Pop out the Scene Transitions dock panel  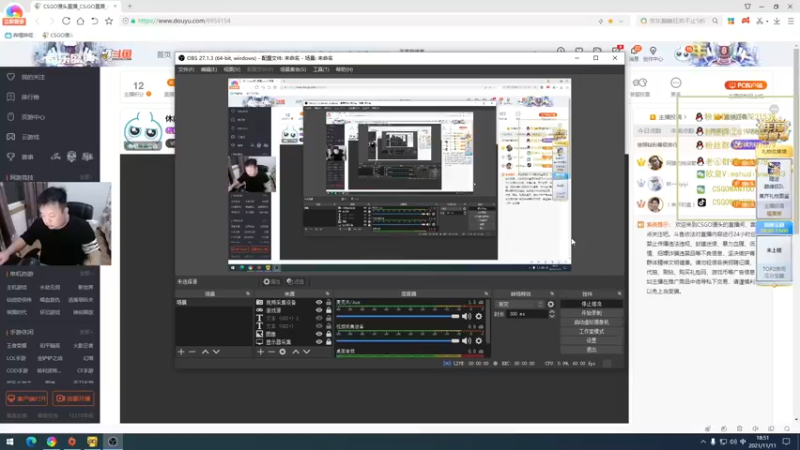552,294
